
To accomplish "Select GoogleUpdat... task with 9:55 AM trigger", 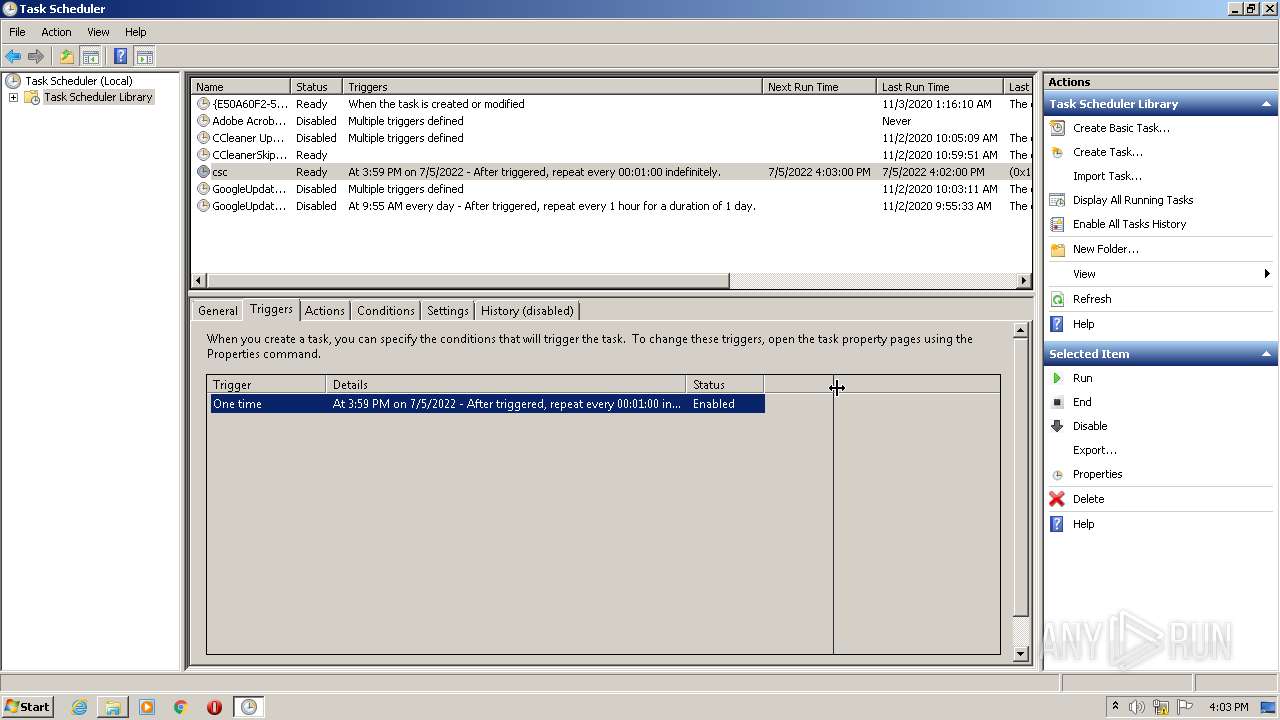I will [x=610, y=206].
